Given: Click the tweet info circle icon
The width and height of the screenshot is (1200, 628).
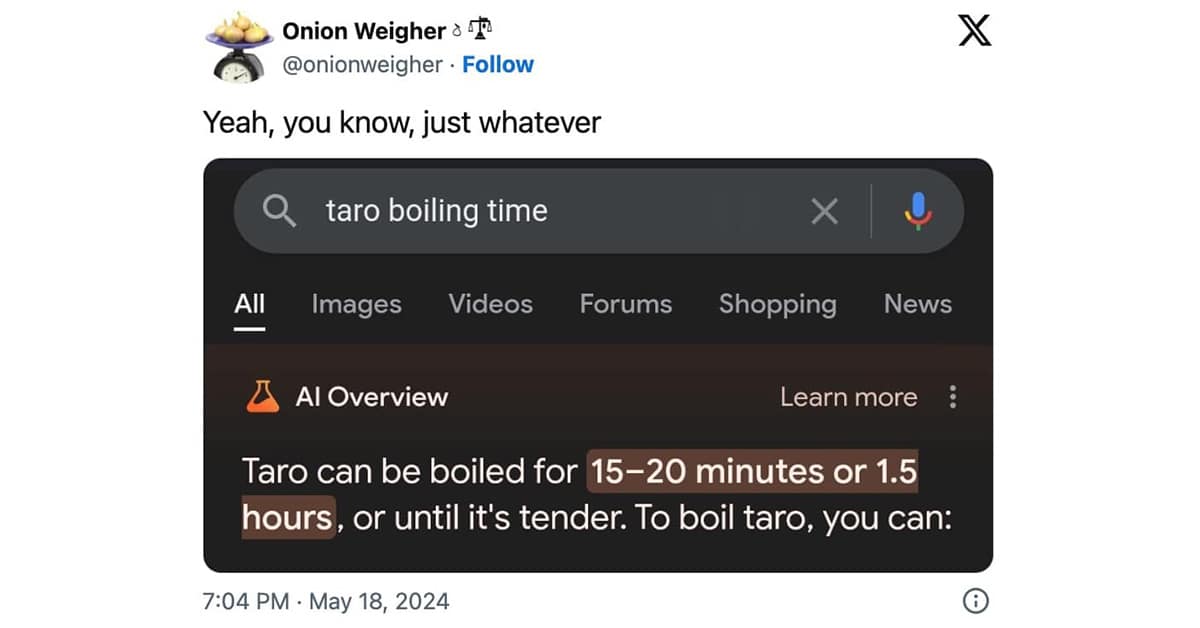Looking at the screenshot, I should coord(975,601).
